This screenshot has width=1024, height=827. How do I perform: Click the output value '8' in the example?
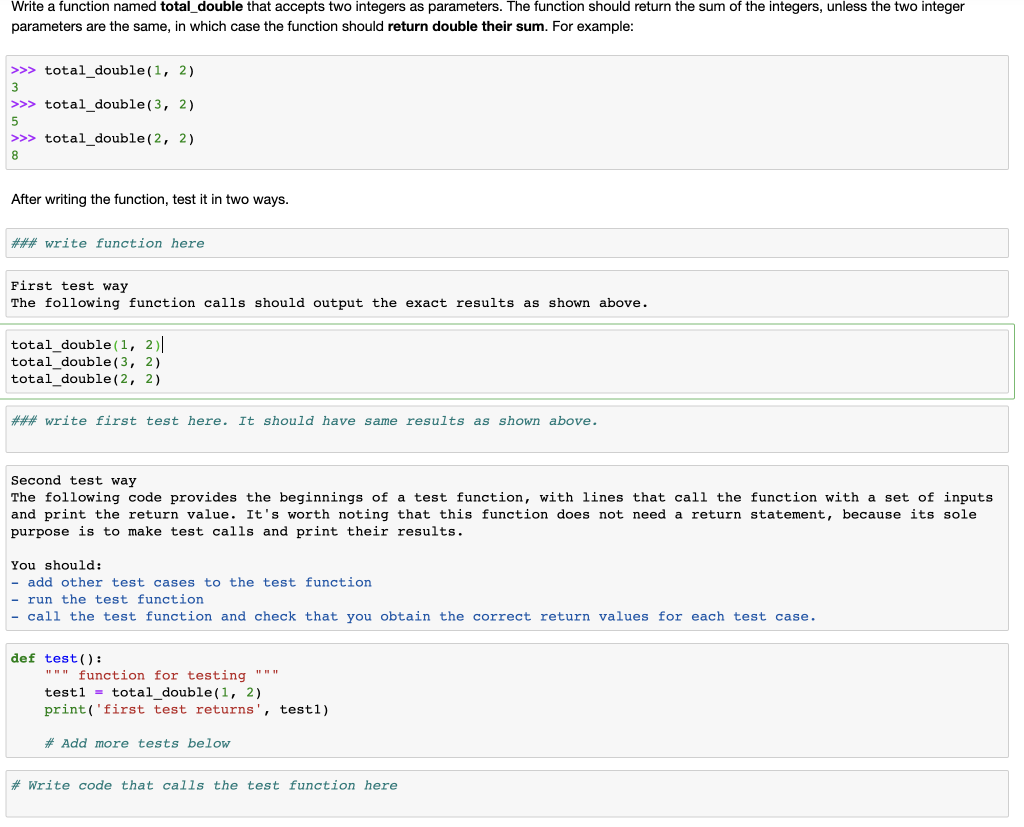(15, 155)
